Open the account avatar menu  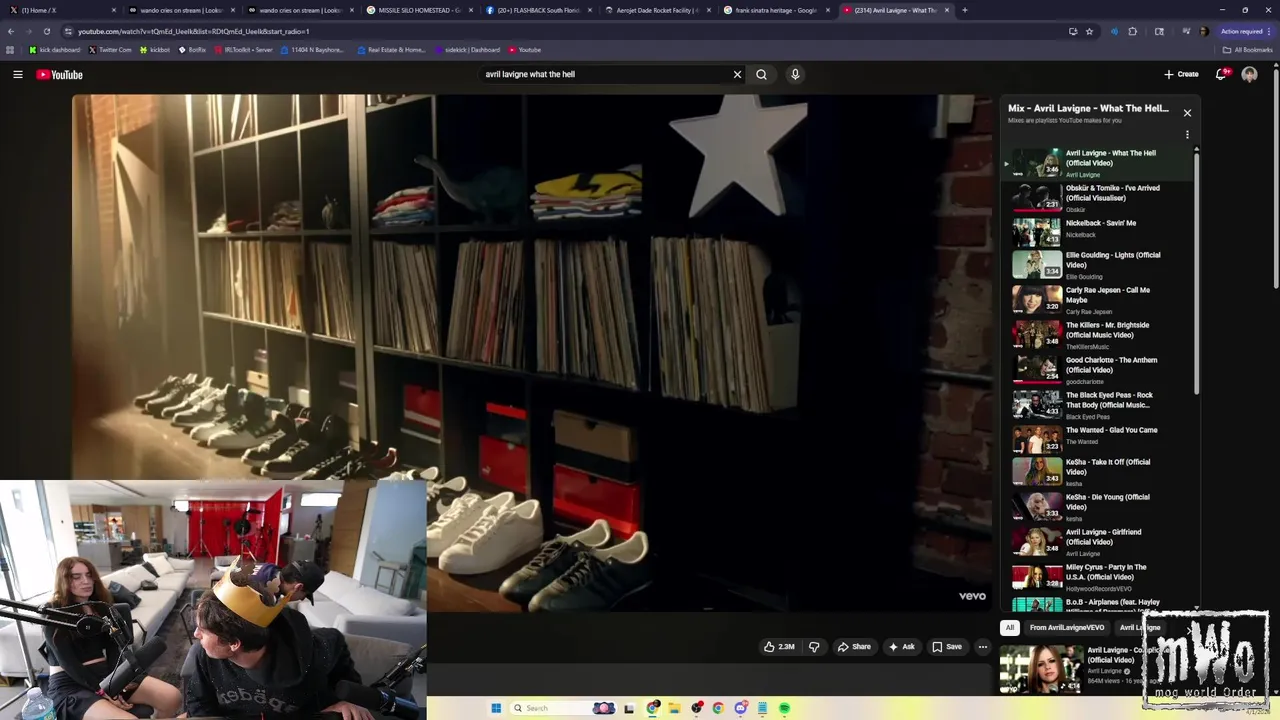pos(1249,74)
